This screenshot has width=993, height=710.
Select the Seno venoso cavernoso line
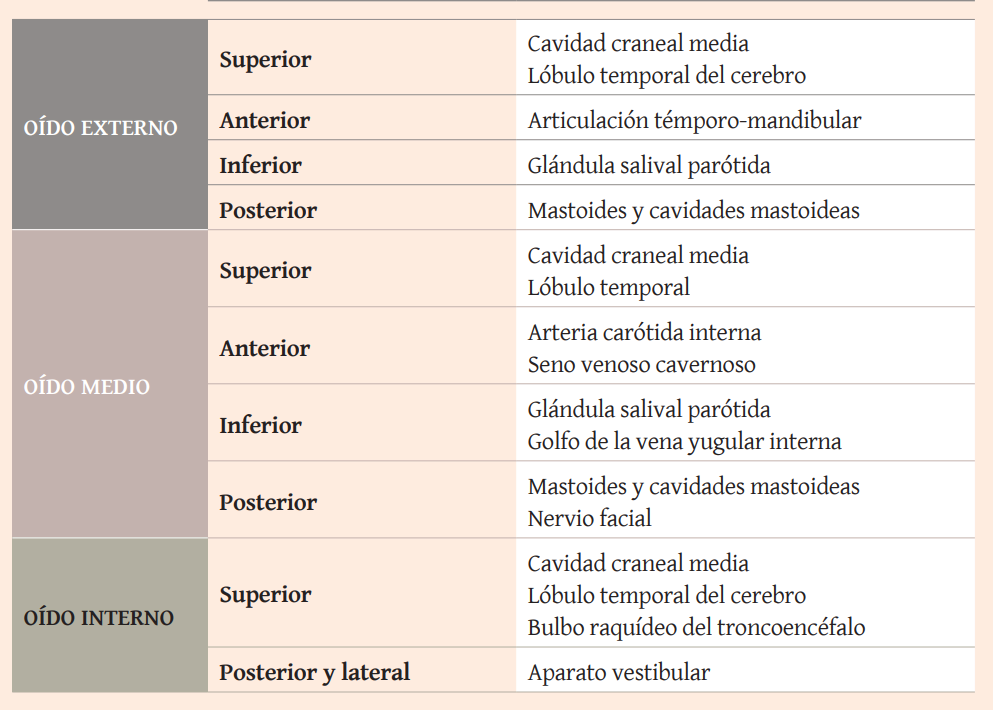click(x=641, y=364)
